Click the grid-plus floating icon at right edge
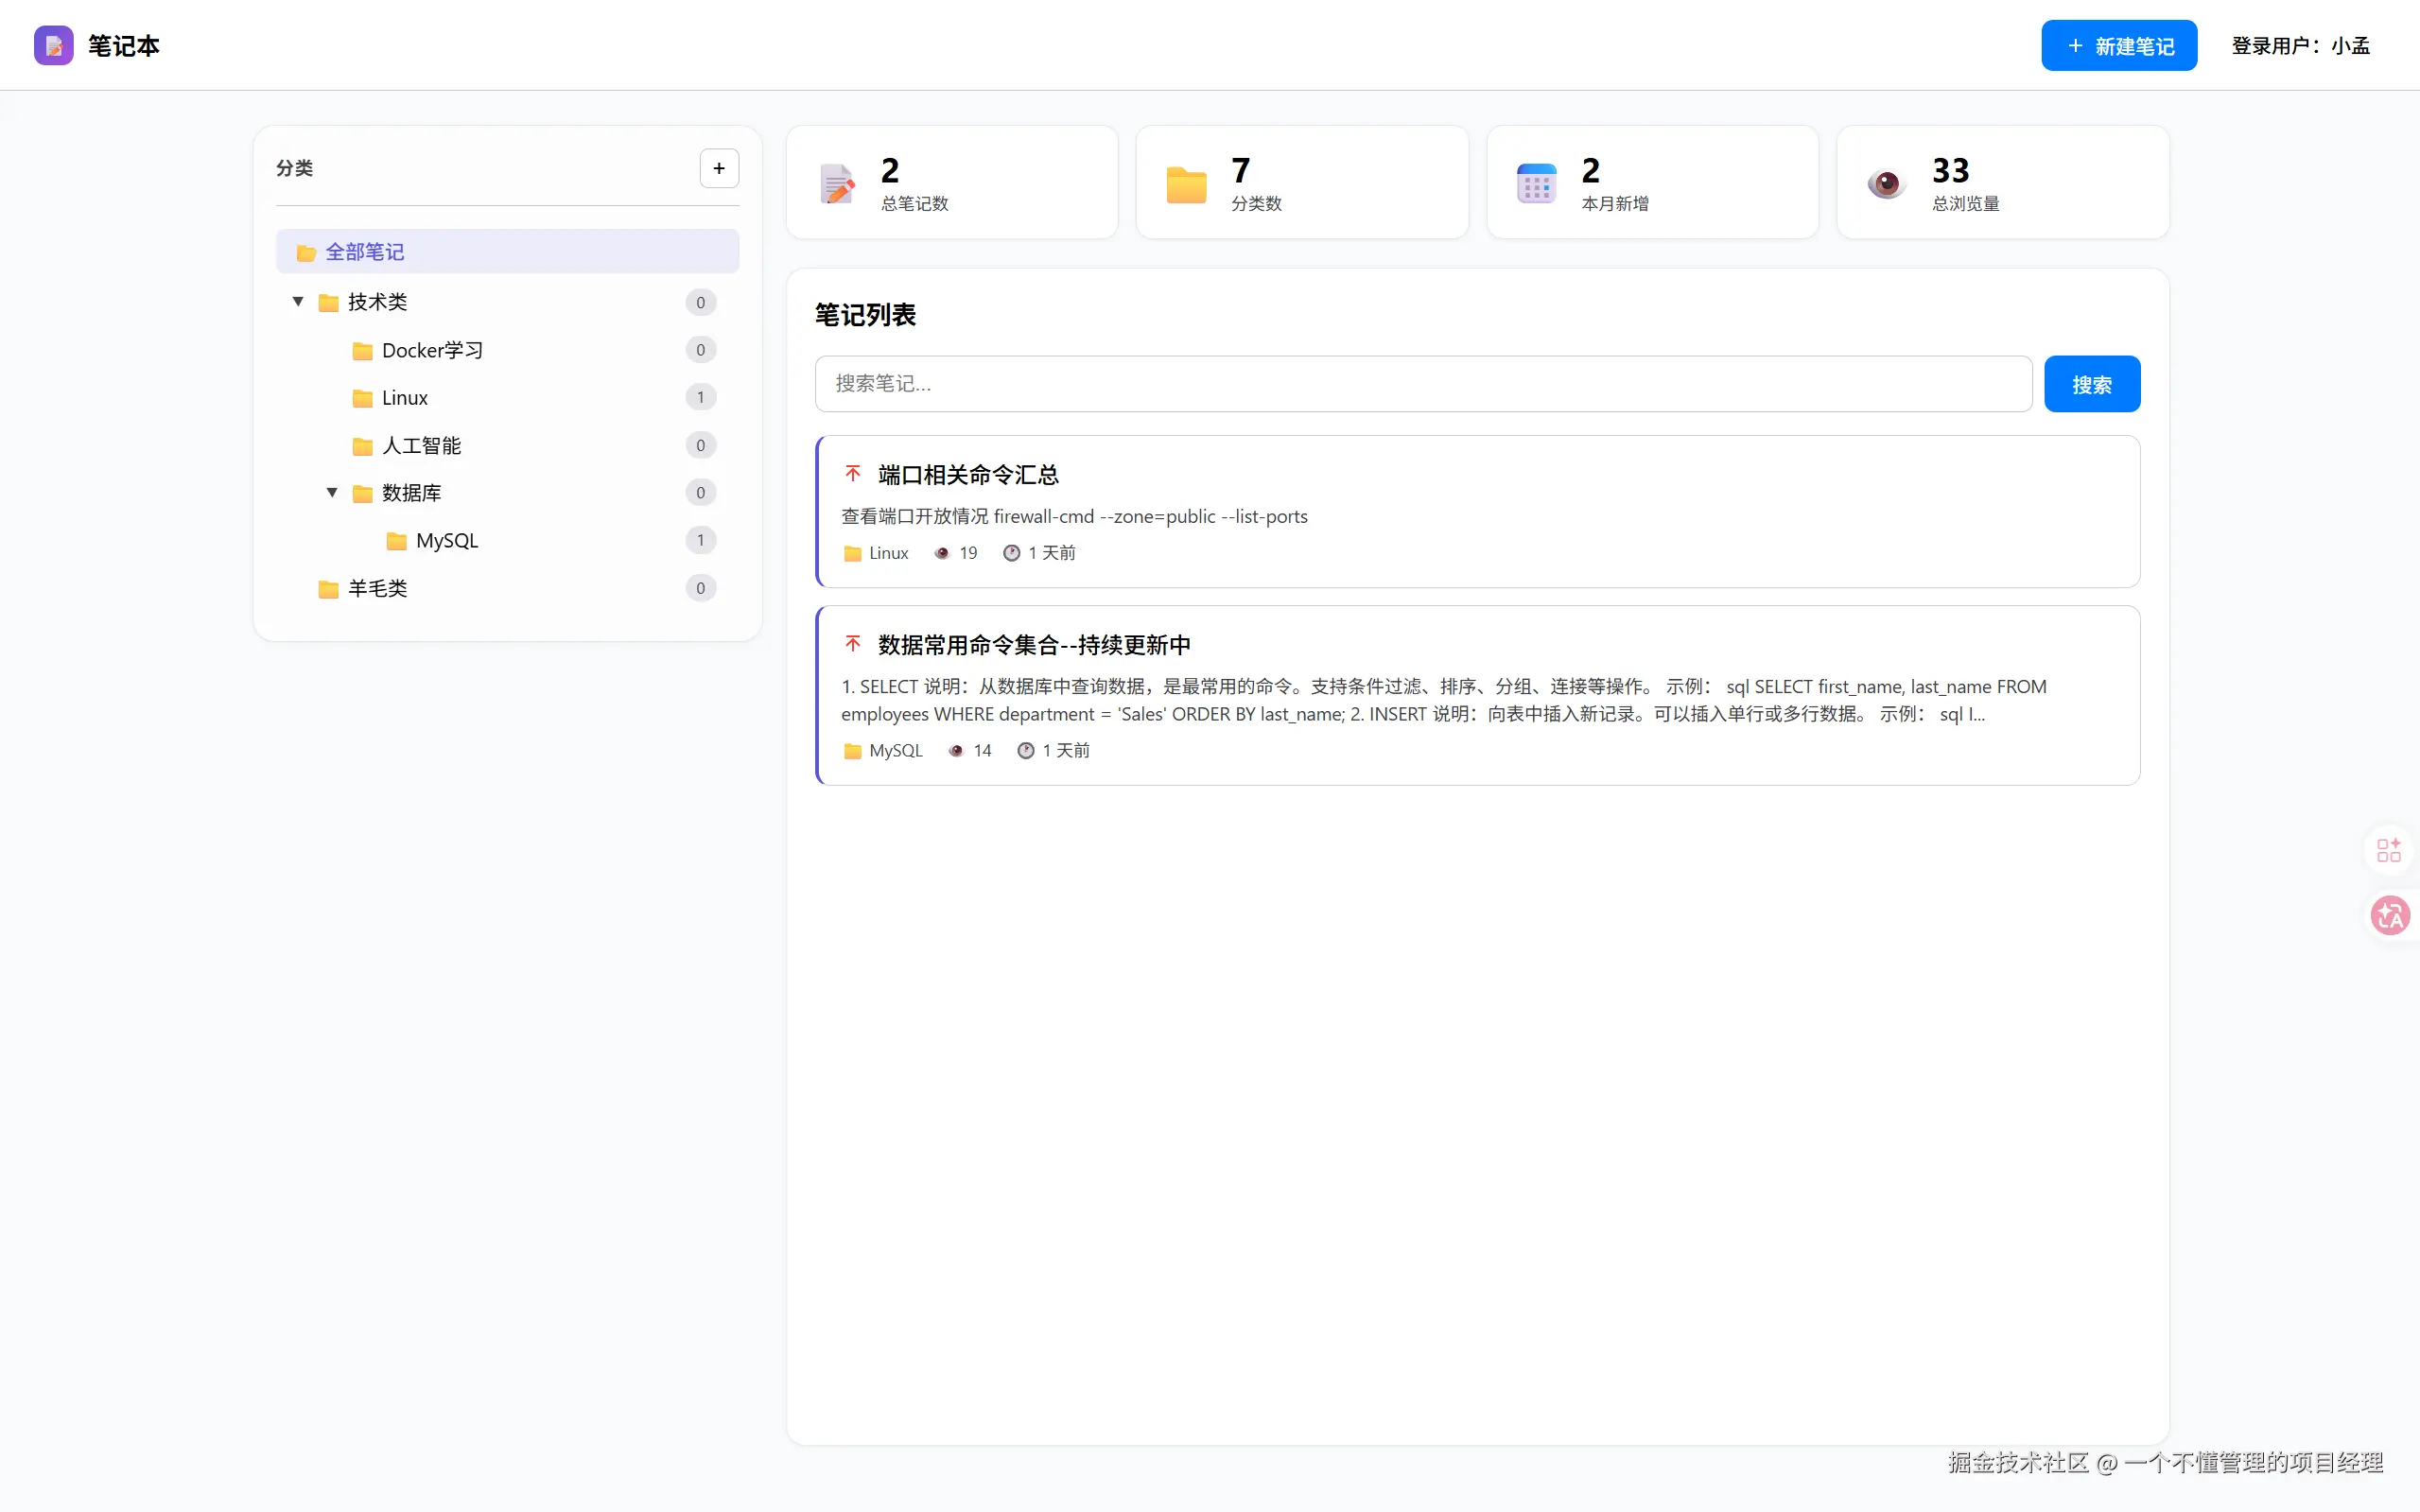This screenshot has height=1512, width=2420. point(2388,850)
